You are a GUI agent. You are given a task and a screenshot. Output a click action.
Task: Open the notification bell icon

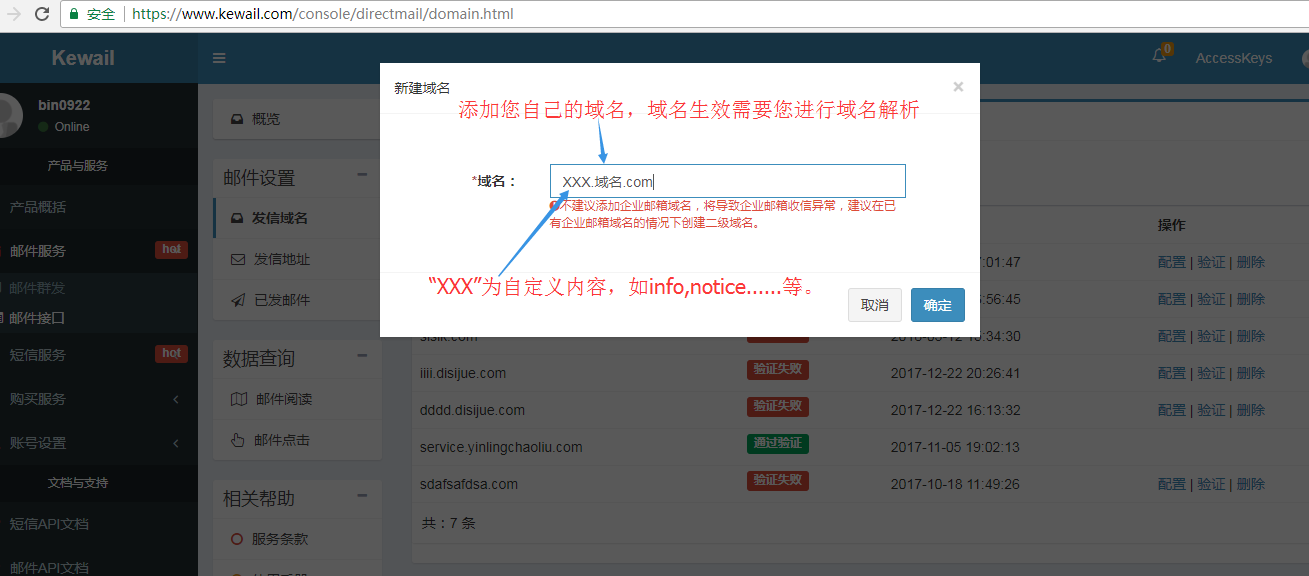coord(1160,56)
